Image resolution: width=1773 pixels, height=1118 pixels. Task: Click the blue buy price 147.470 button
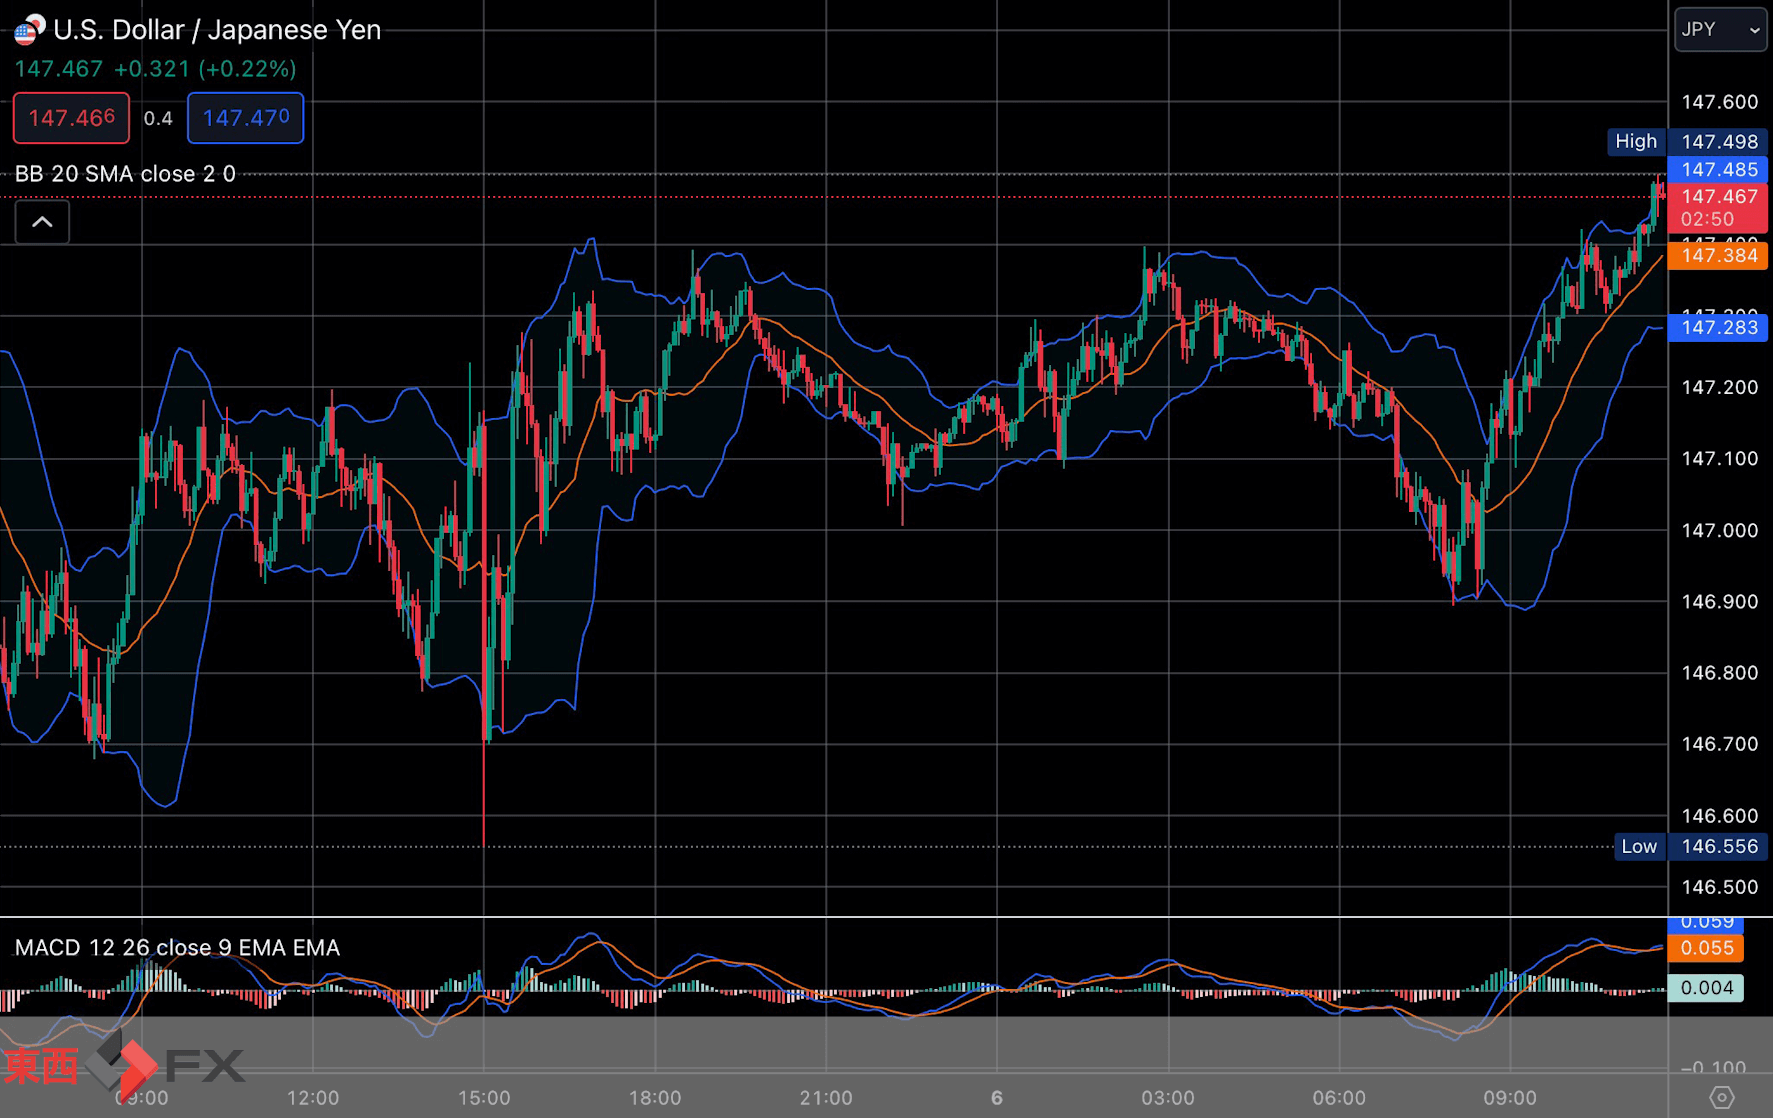pos(245,118)
